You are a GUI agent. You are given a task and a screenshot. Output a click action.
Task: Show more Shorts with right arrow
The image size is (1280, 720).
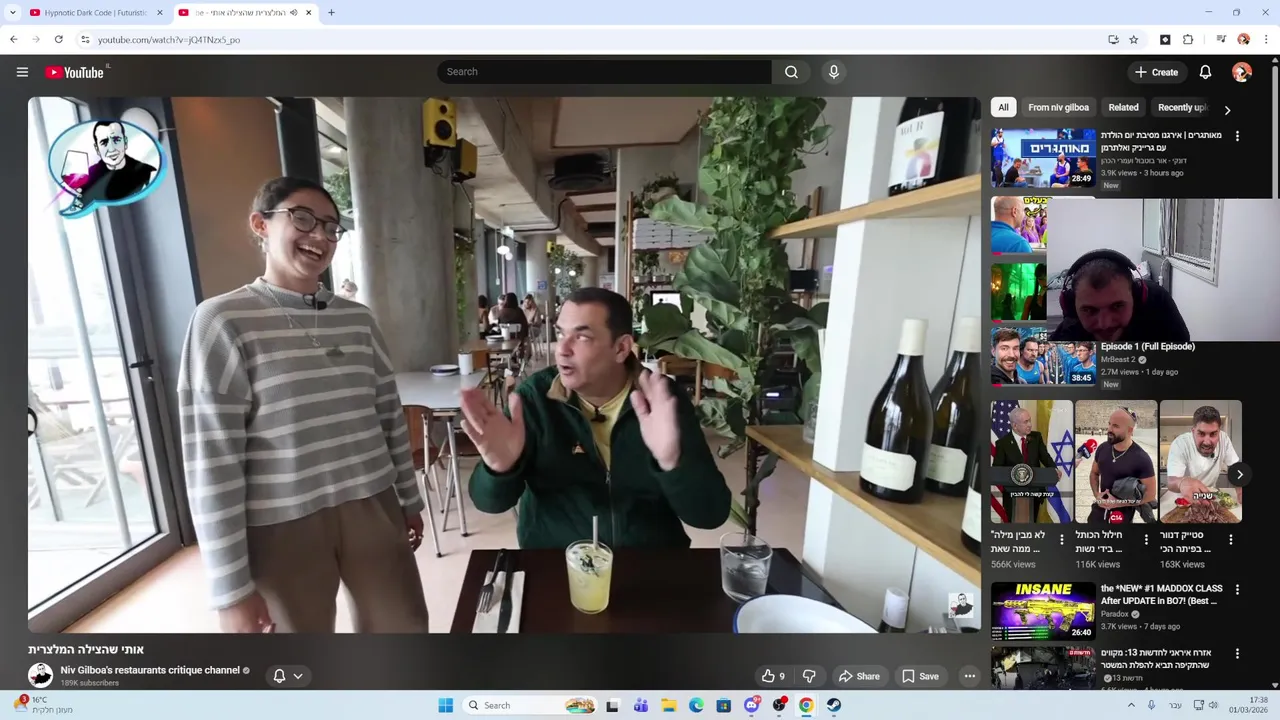[1239, 475]
